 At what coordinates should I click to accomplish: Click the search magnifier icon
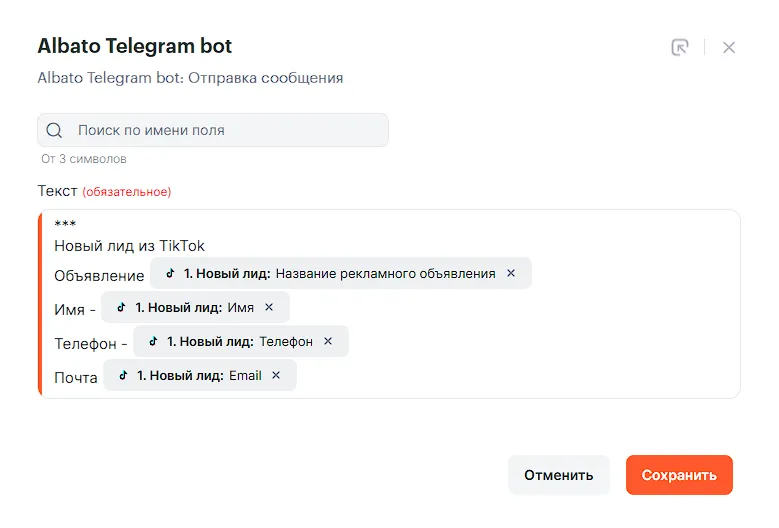click(x=54, y=130)
